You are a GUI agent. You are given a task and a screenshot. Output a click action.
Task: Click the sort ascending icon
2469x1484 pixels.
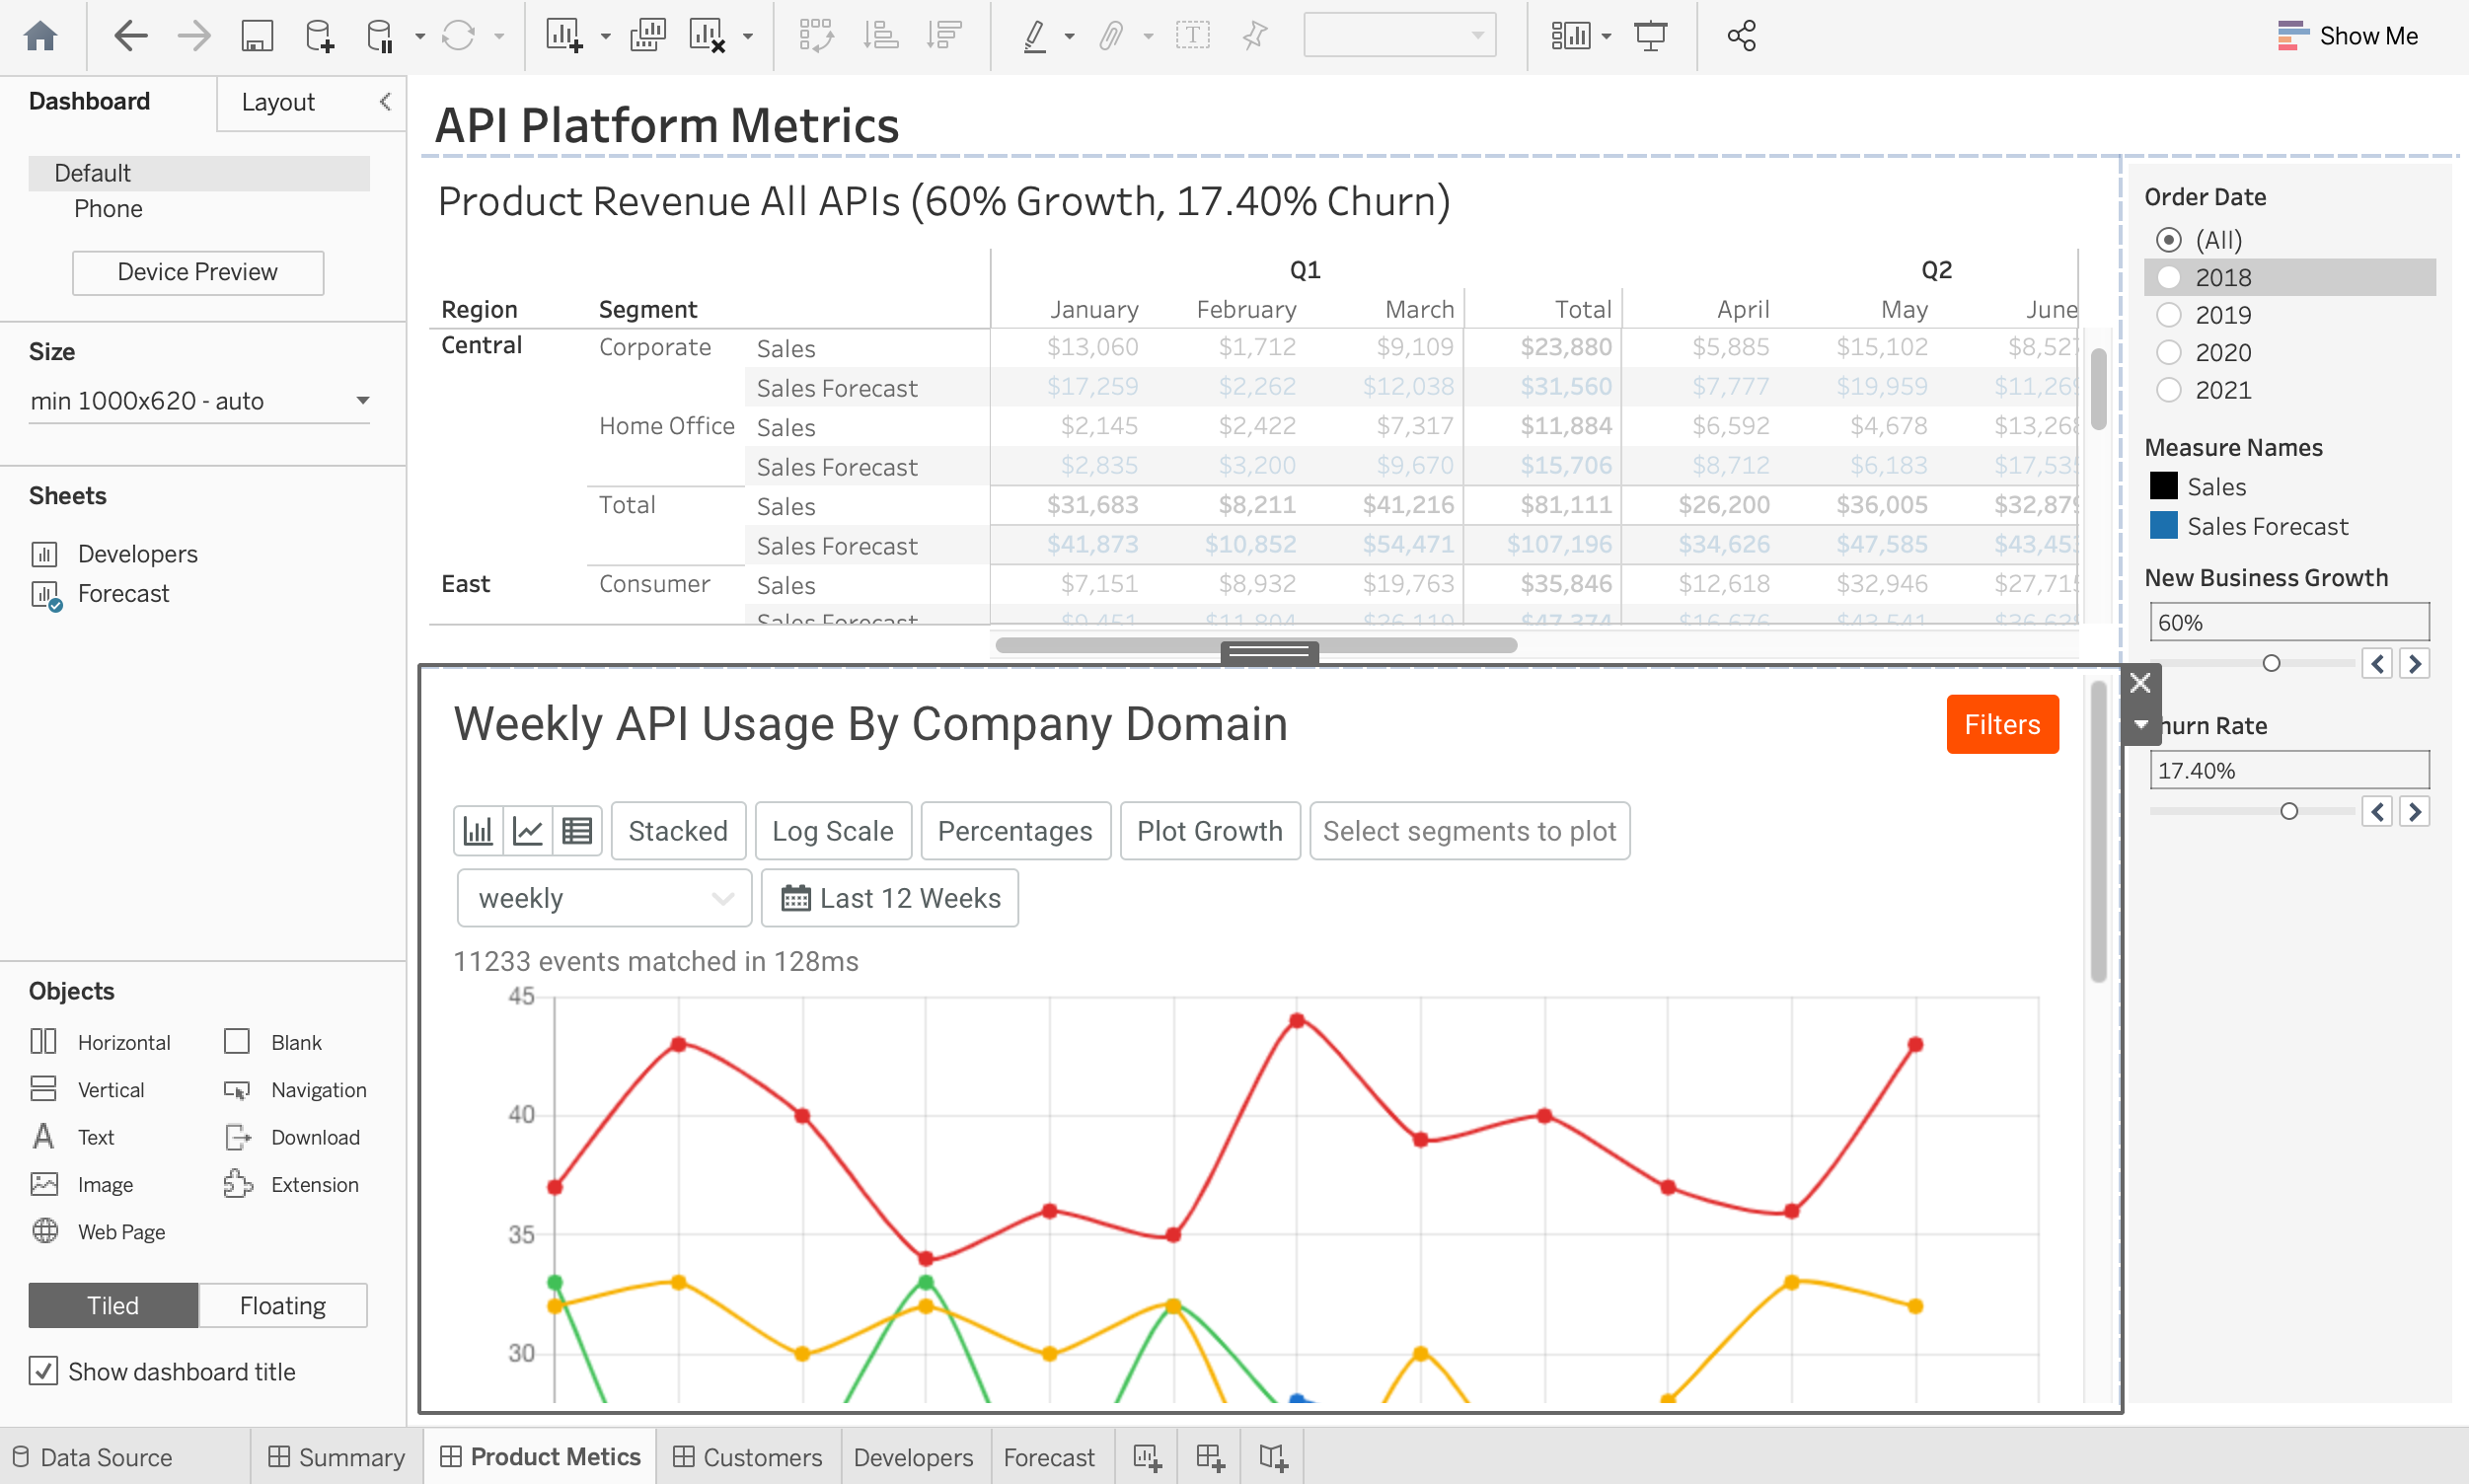881,36
